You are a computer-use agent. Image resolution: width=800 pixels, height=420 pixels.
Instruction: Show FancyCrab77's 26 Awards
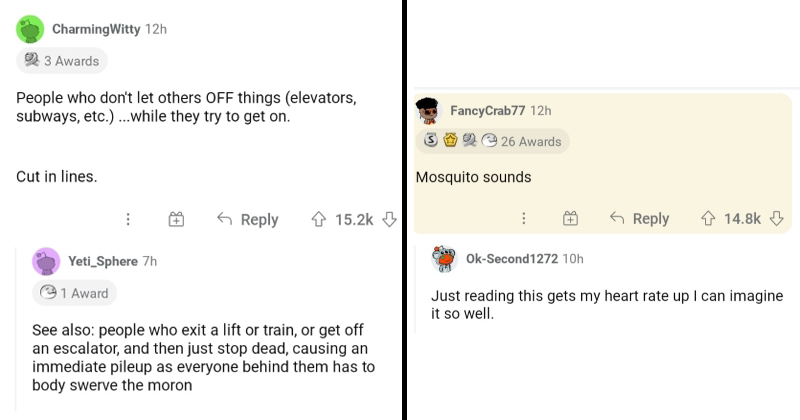coord(492,141)
